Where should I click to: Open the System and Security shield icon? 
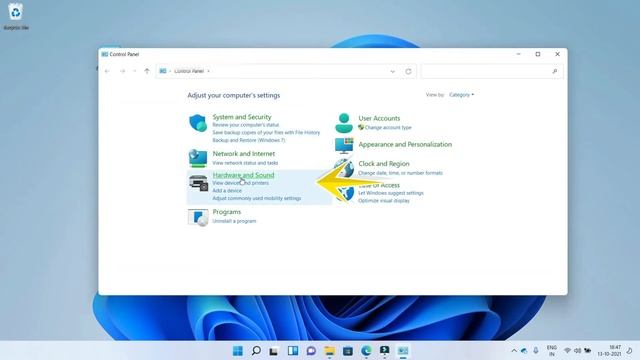tap(198, 123)
